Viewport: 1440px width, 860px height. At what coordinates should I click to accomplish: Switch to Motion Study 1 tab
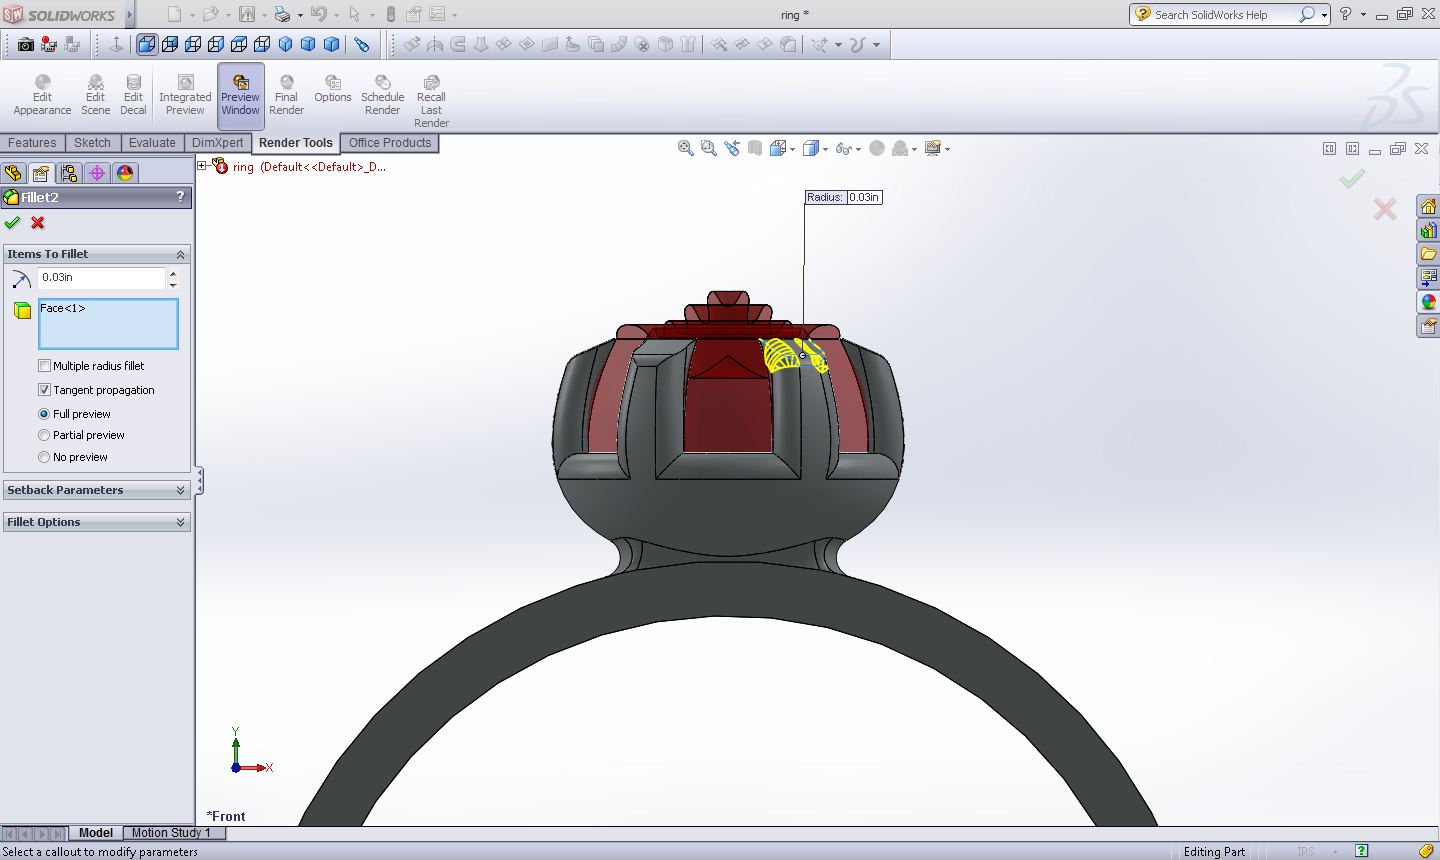tap(170, 832)
